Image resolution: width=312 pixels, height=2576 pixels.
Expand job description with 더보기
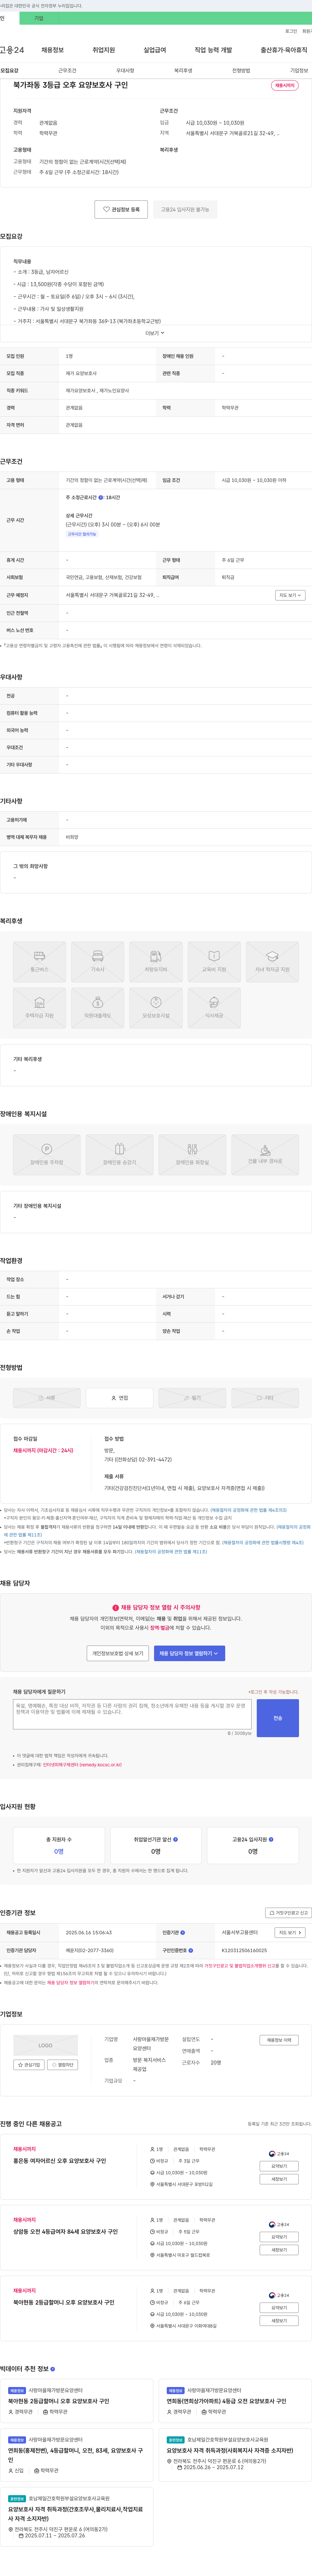click(155, 333)
